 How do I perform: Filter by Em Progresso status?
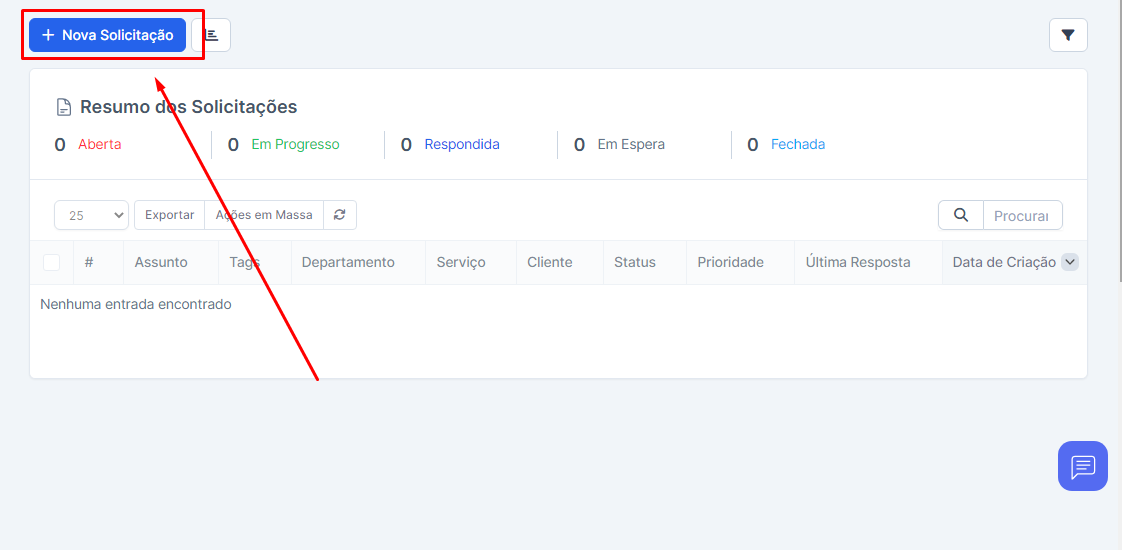click(295, 144)
